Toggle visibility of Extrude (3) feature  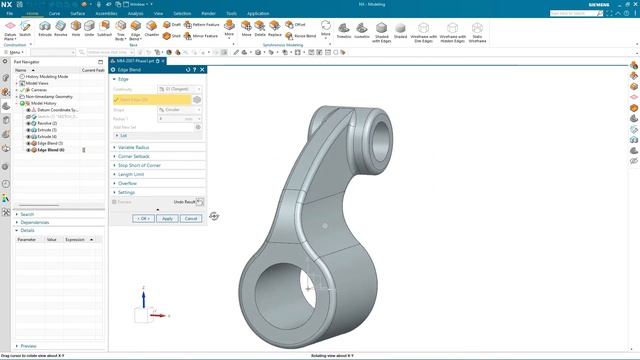(x=29, y=130)
